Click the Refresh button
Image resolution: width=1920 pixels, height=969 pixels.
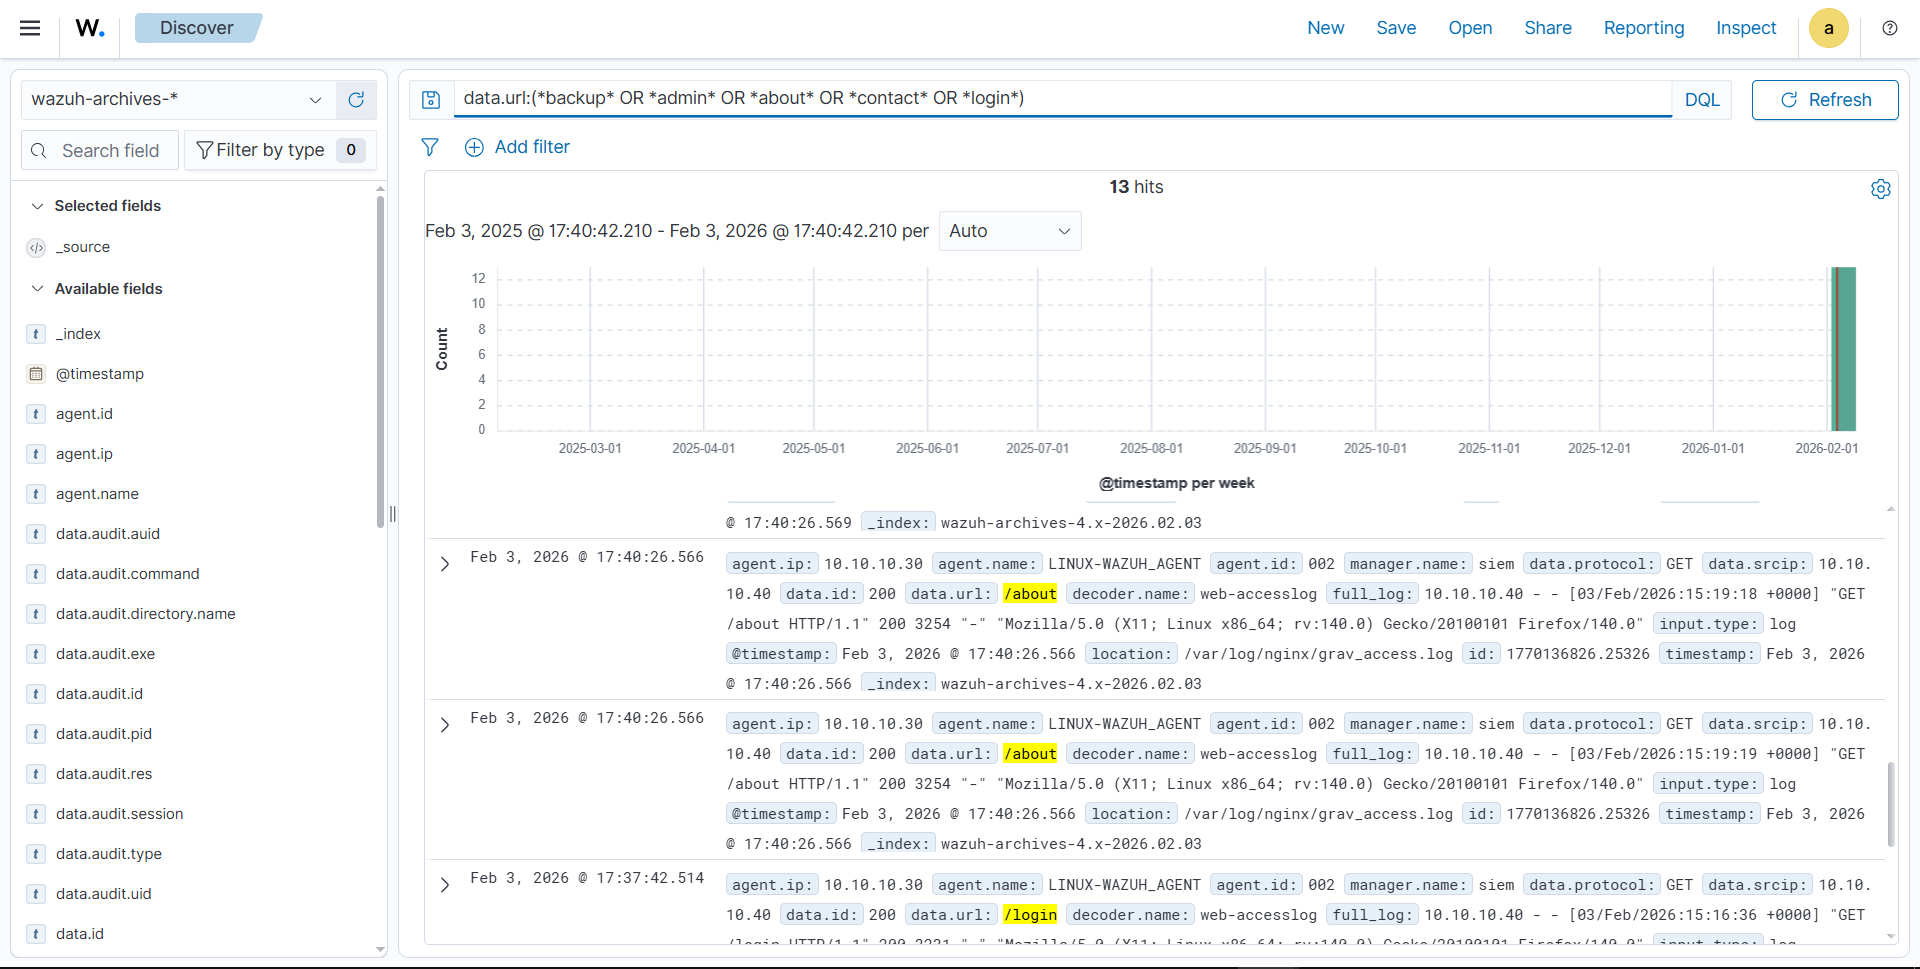(x=1824, y=99)
